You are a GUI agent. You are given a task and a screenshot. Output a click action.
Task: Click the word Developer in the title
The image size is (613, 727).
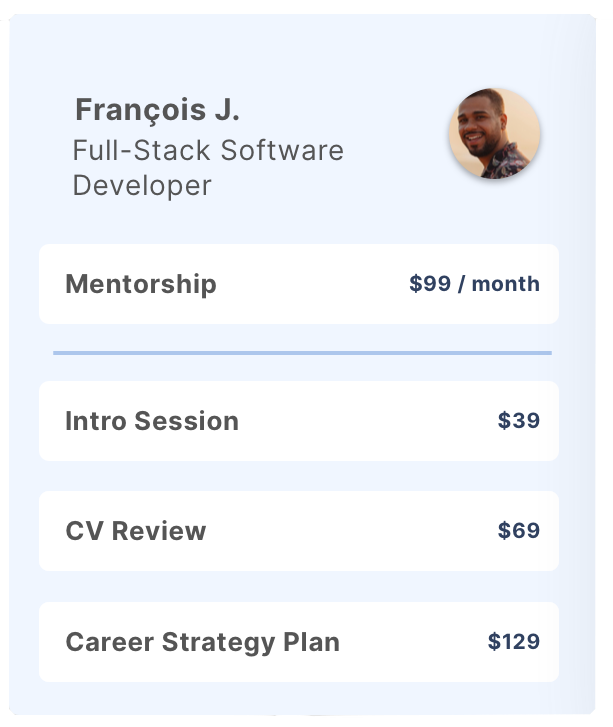142,186
